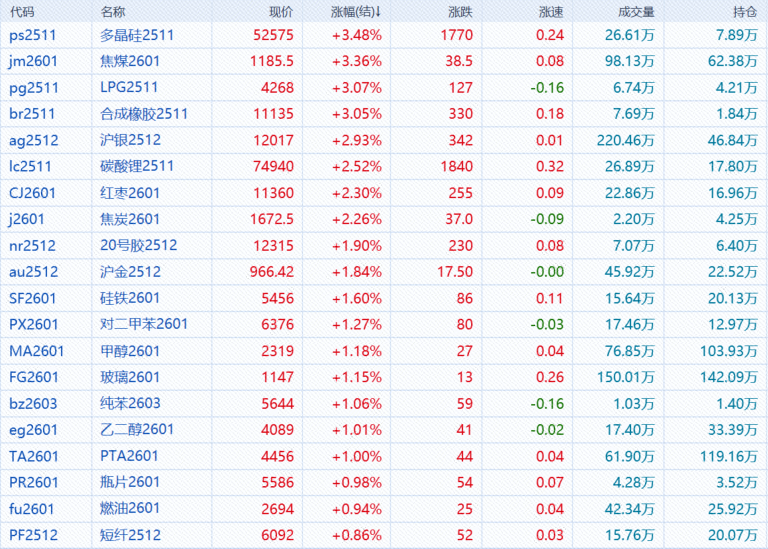The width and height of the screenshot is (768, 549).
Task: Select the name 红枣2601
Action: [130, 193]
